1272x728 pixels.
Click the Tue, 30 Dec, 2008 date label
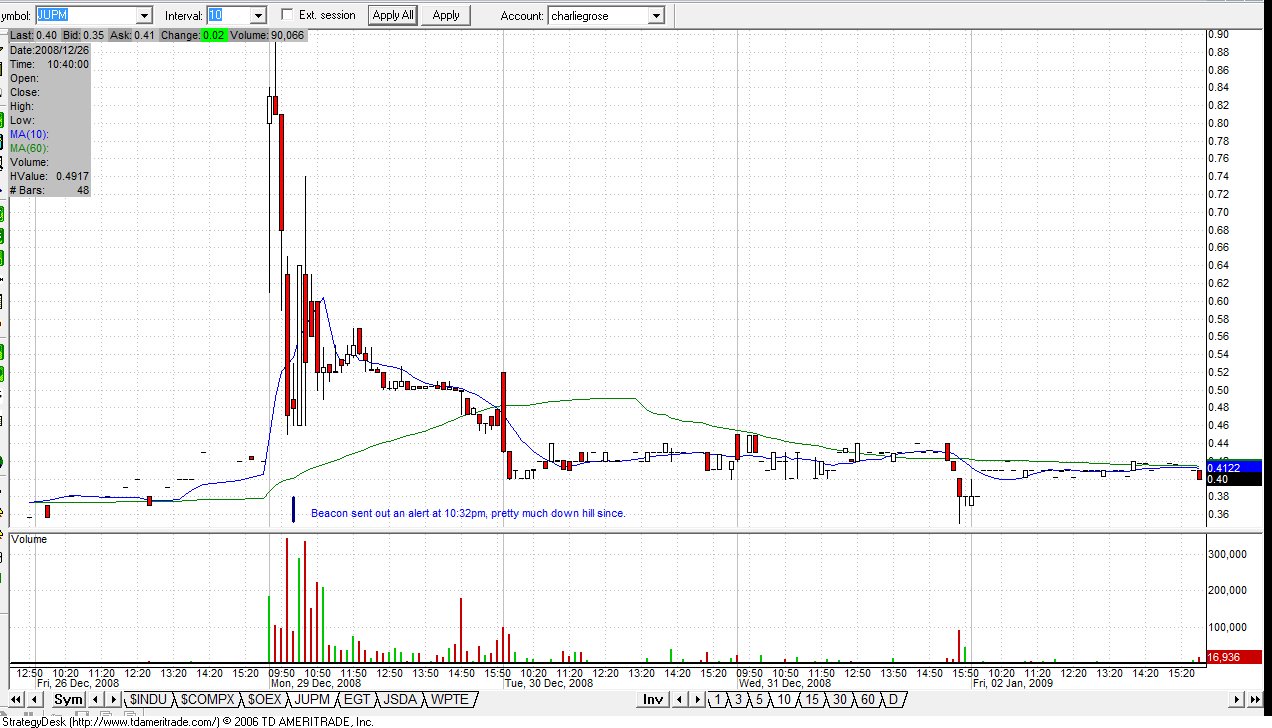coord(549,684)
